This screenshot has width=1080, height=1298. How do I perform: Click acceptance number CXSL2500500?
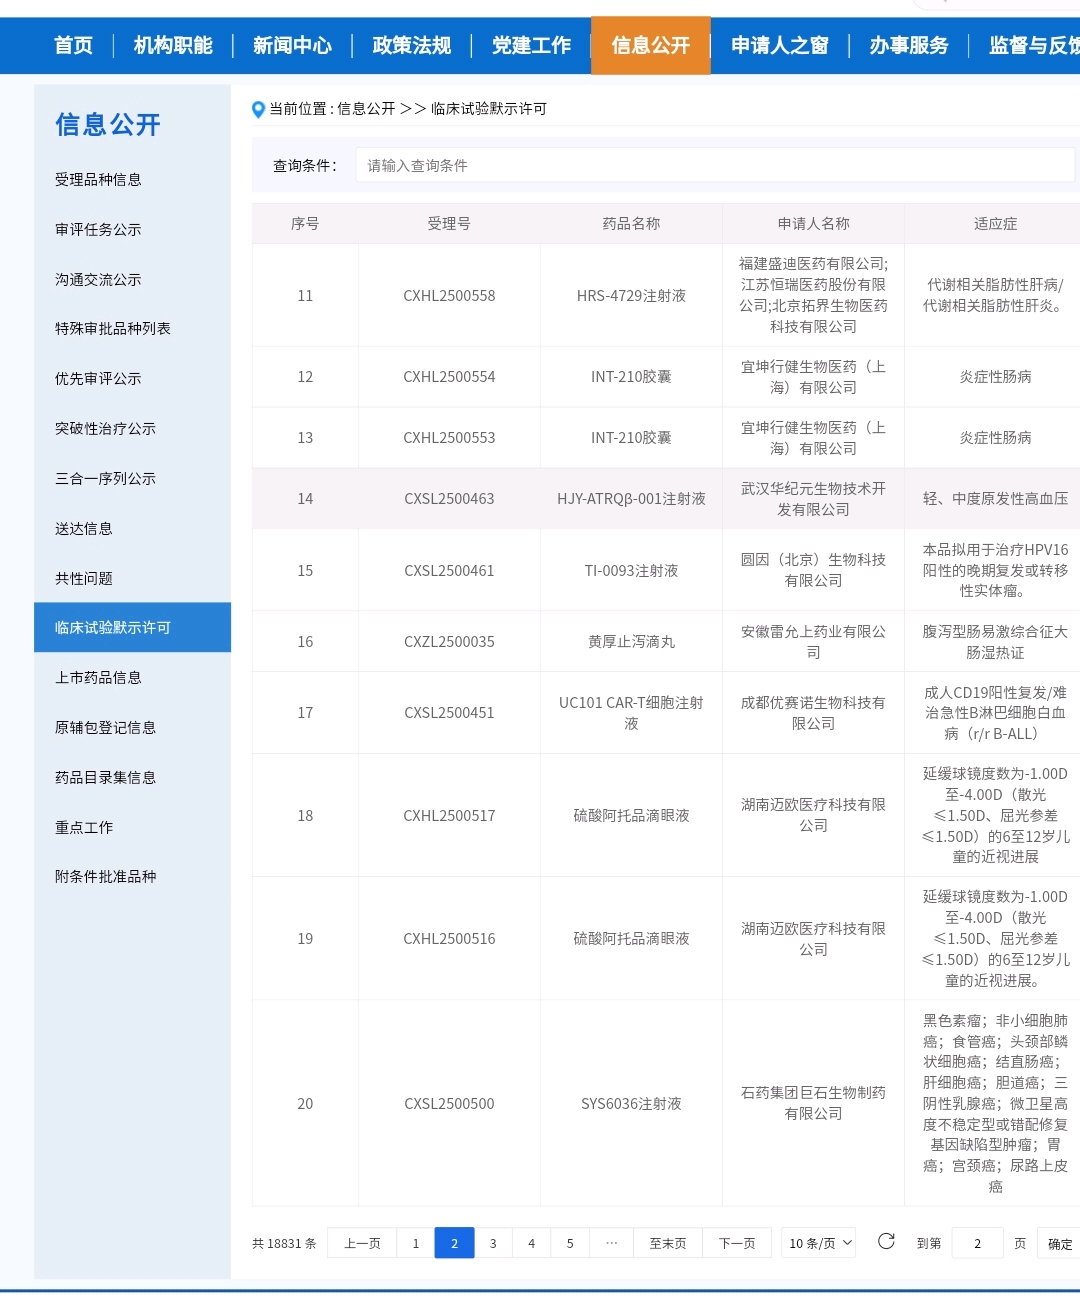(x=449, y=1104)
